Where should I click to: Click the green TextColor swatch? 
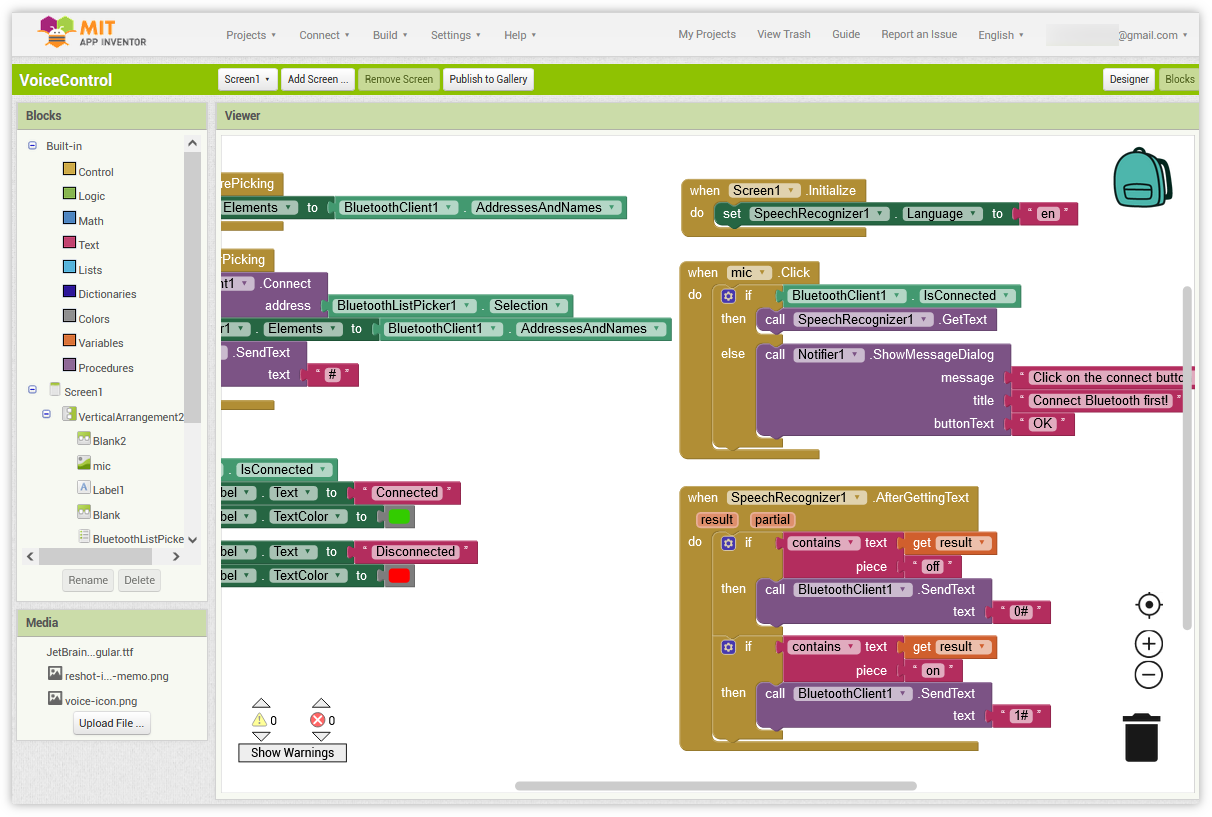point(399,517)
